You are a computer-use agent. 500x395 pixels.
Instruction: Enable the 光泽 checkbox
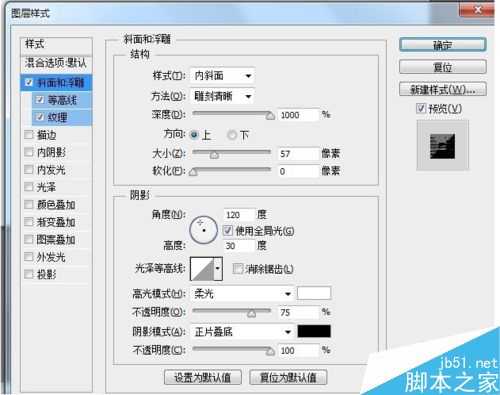(29, 187)
